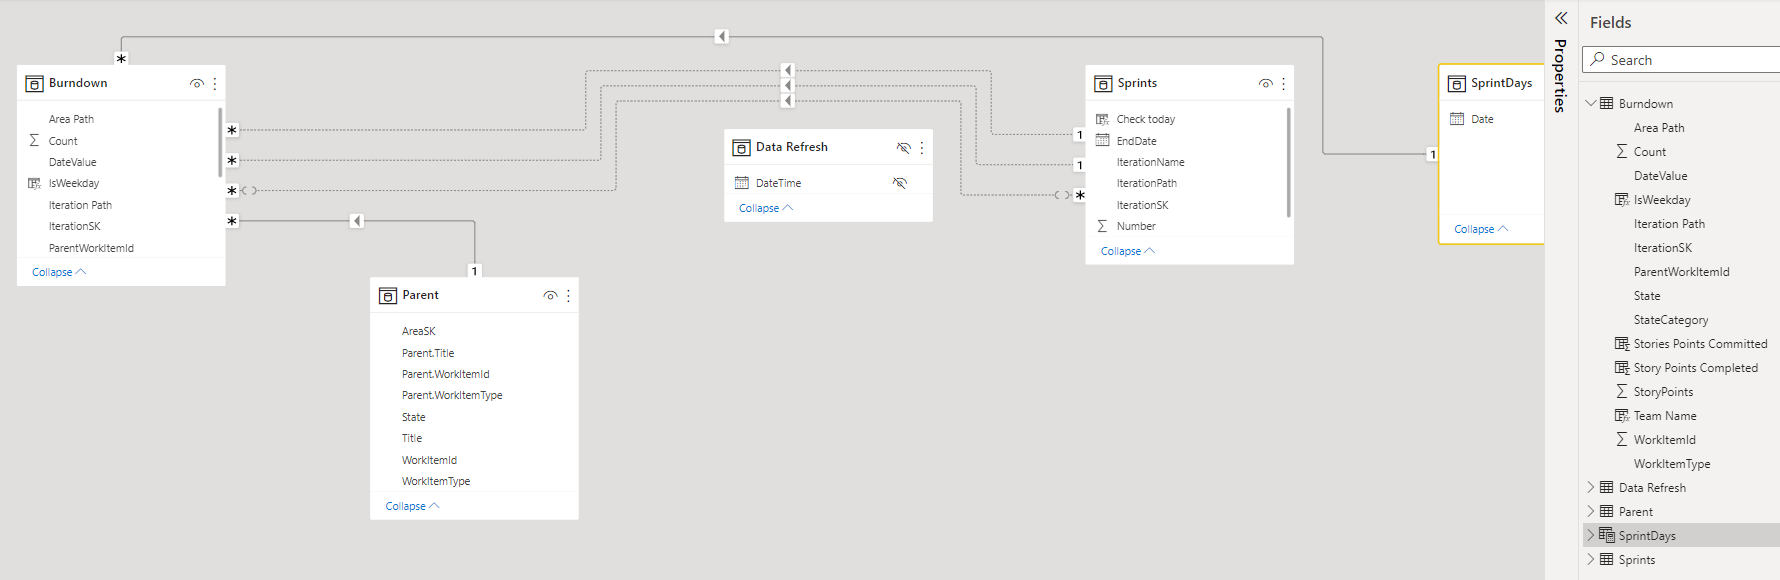Viewport: 1780px width, 580px height.
Task: Collapse the Burndown node in Fields list
Action: click(x=1591, y=103)
